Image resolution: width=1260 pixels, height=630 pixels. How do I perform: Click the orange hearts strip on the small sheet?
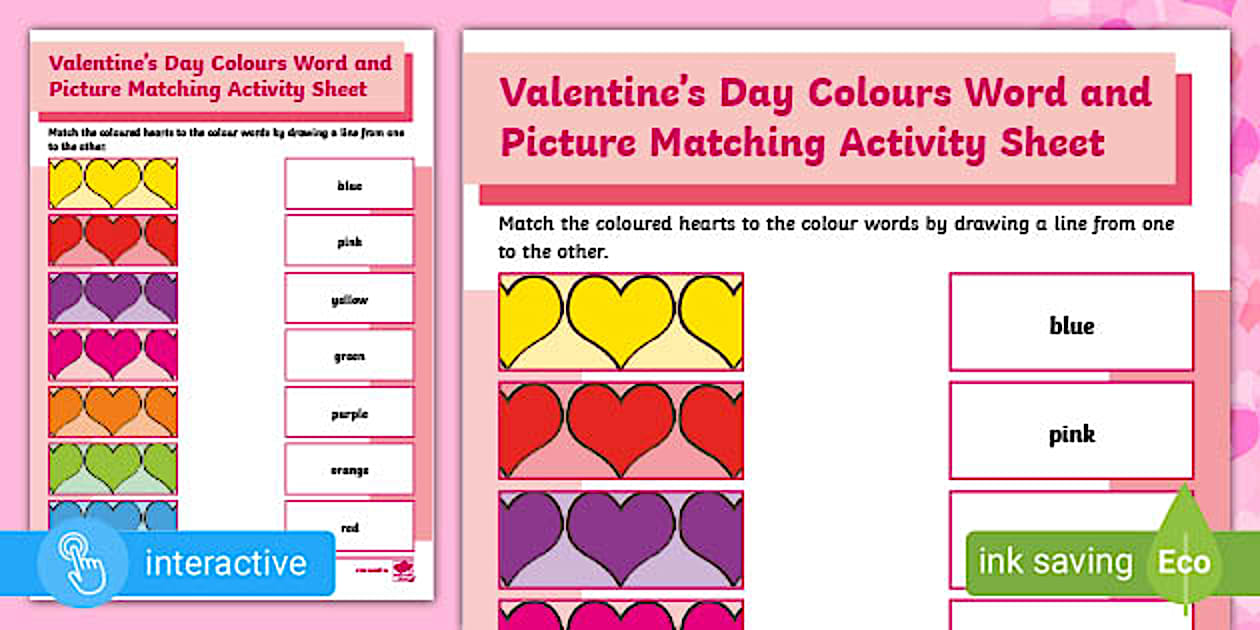point(113,411)
